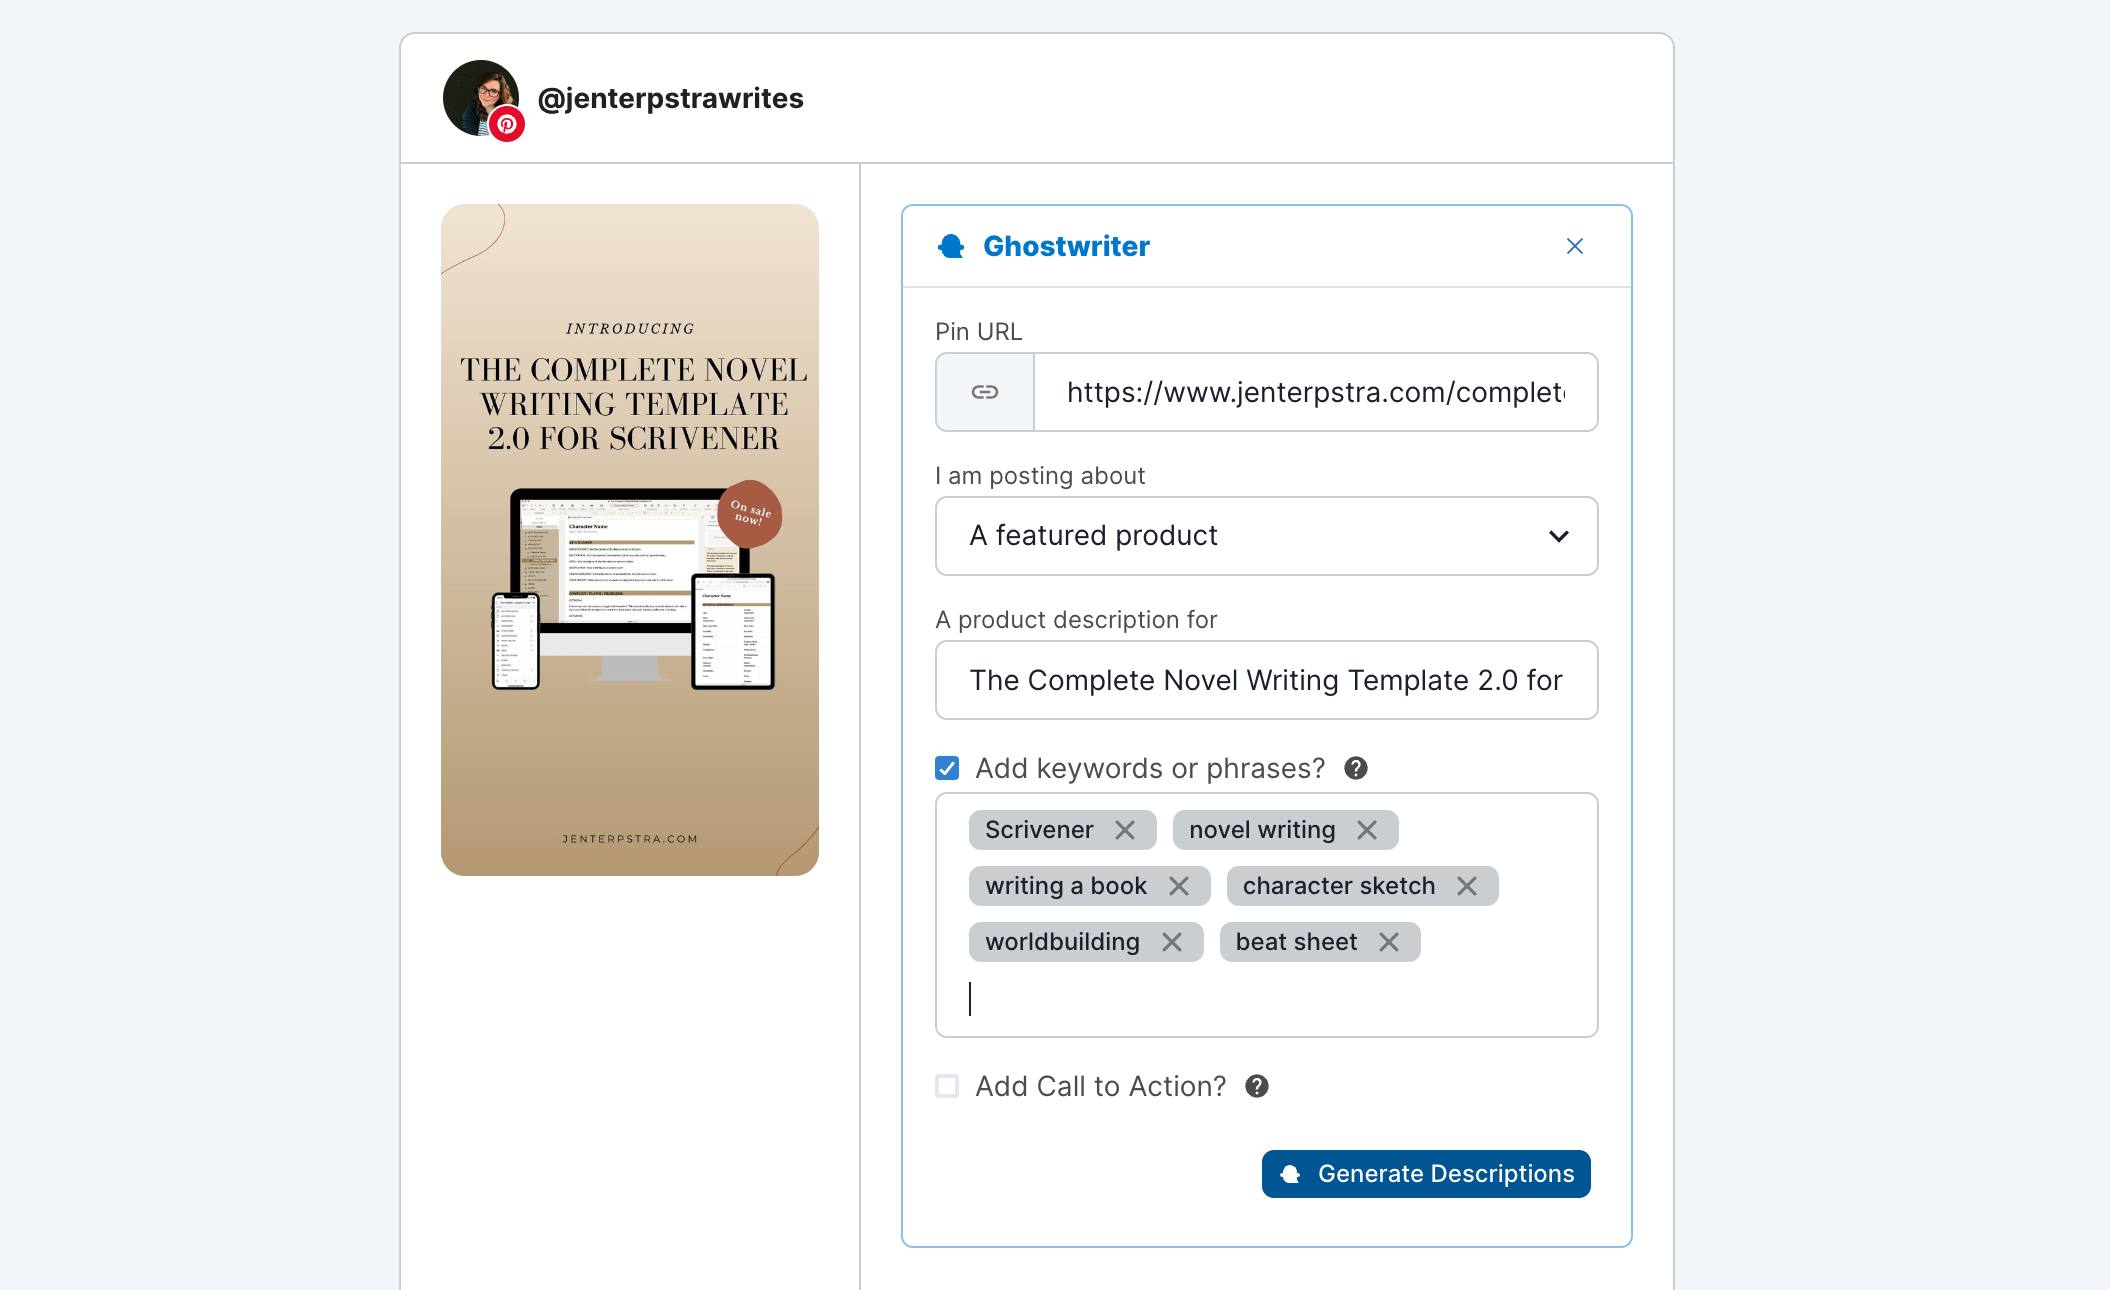Open the I am posting about dropdown
The height and width of the screenshot is (1290, 2110).
pyautogui.click(x=1267, y=536)
